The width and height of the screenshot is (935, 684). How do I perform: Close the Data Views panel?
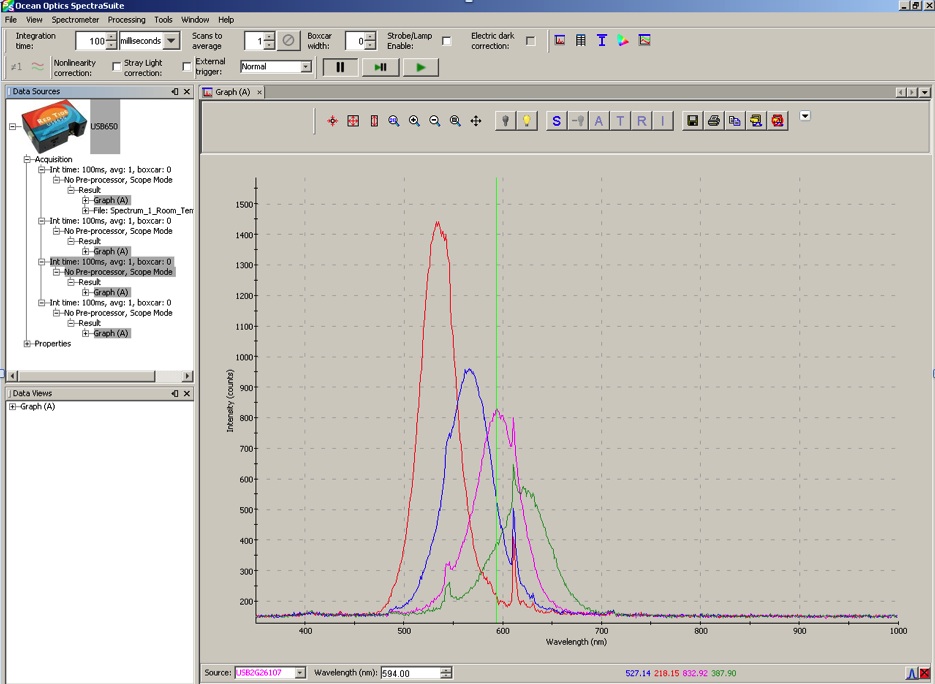coord(187,394)
